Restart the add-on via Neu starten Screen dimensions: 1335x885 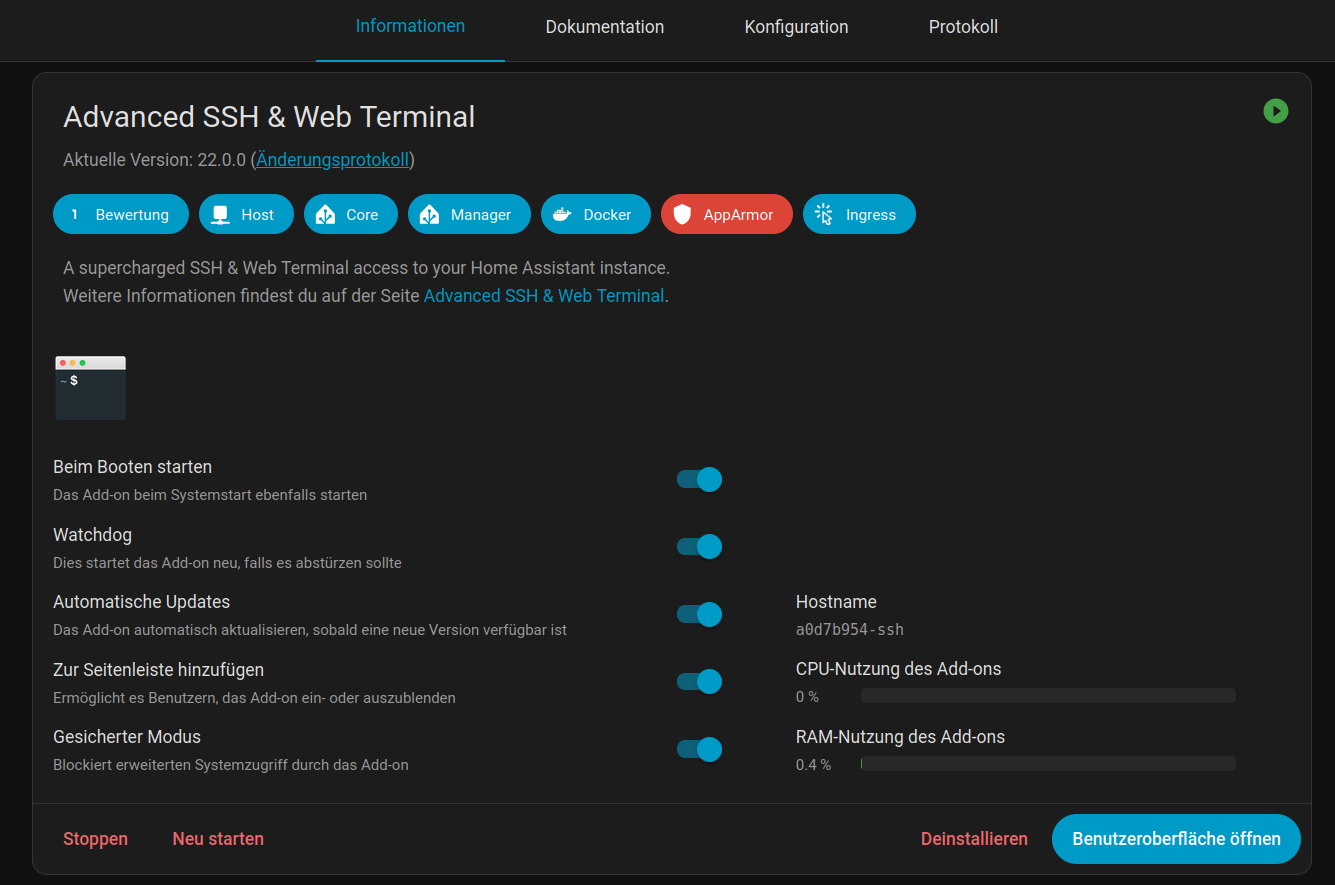point(218,839)
